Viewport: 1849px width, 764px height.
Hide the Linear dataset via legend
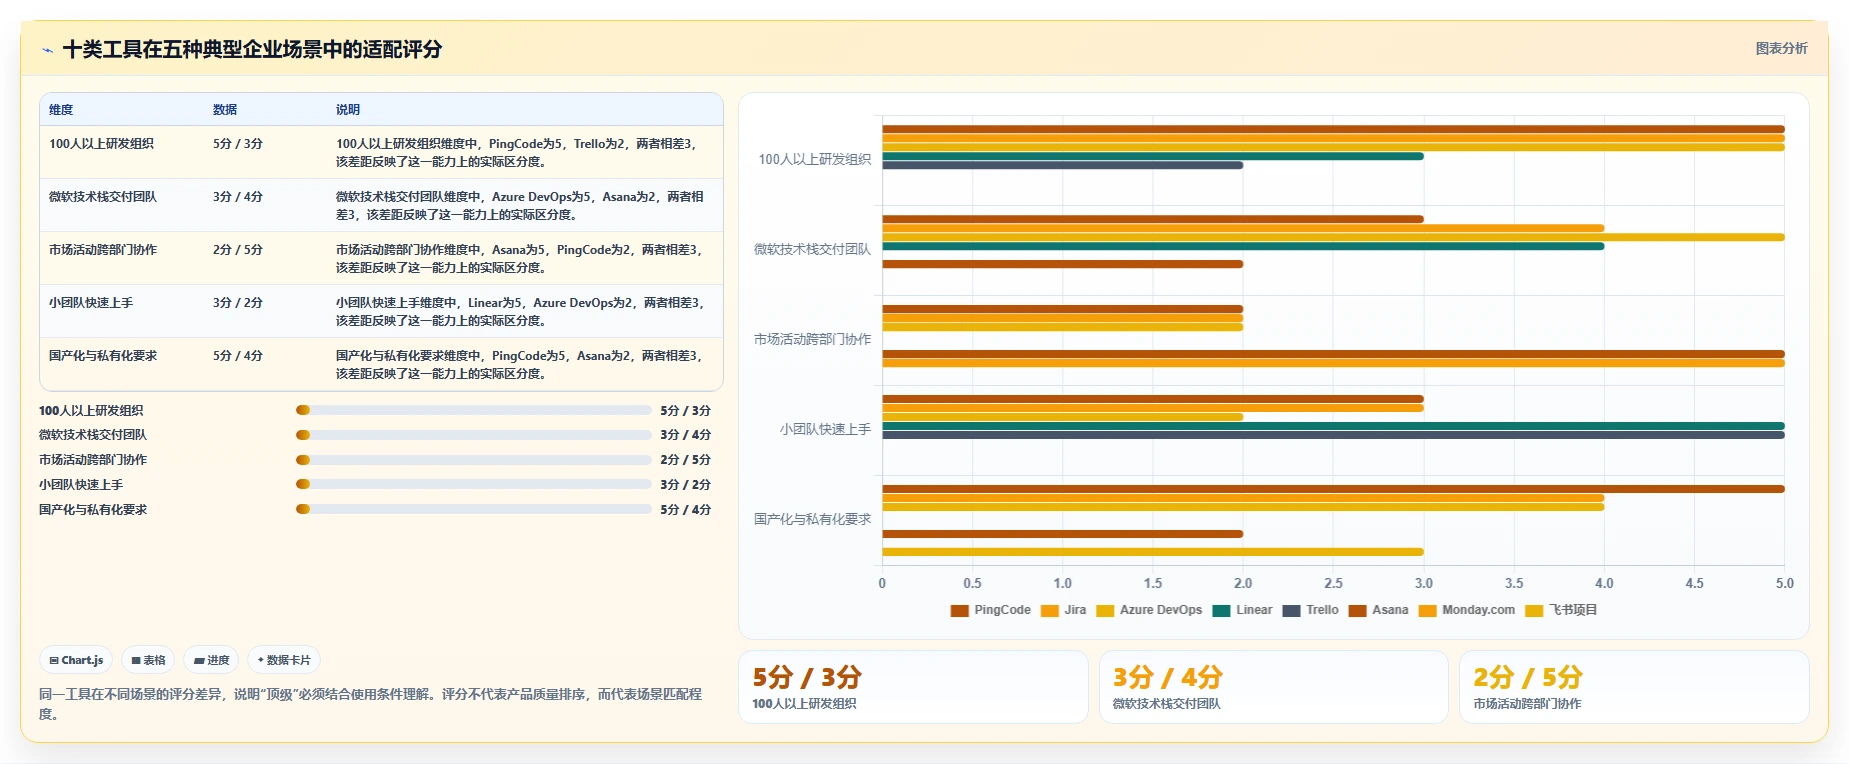pos(1242,610)
